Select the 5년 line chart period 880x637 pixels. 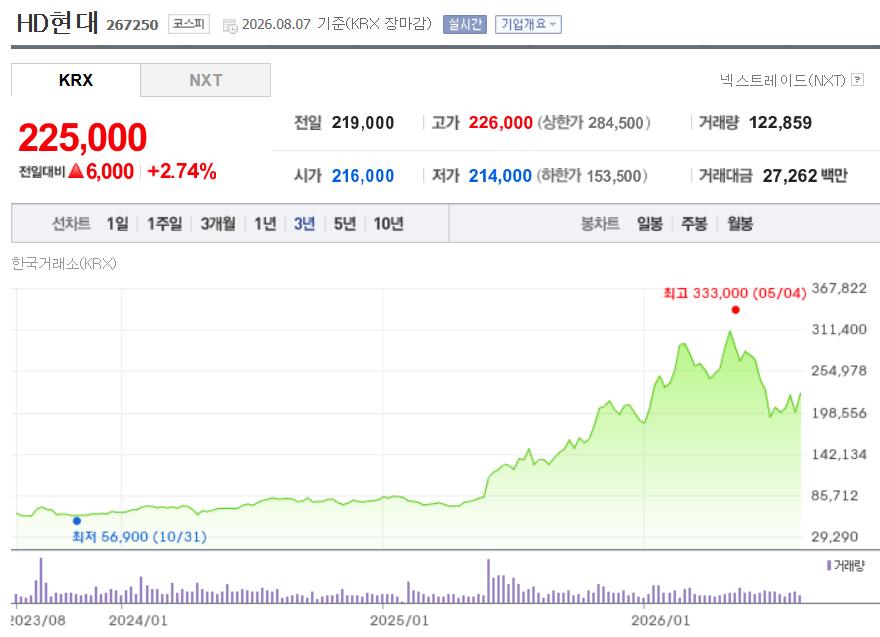(x=345, y=223)
